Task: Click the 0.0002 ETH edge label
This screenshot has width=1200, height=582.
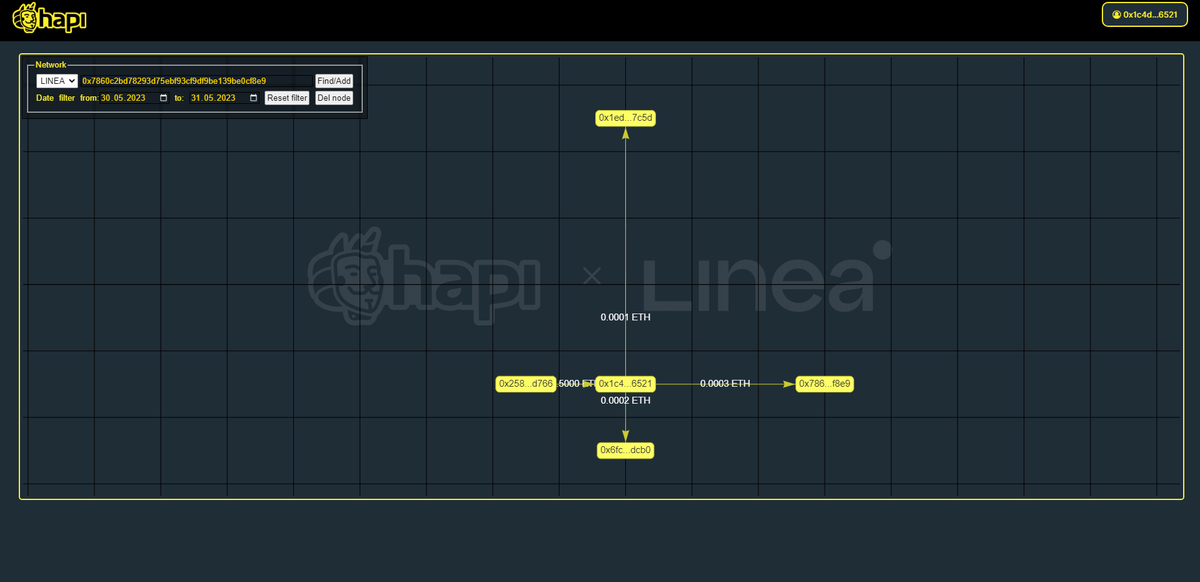Action: click(x=625, y=400)
